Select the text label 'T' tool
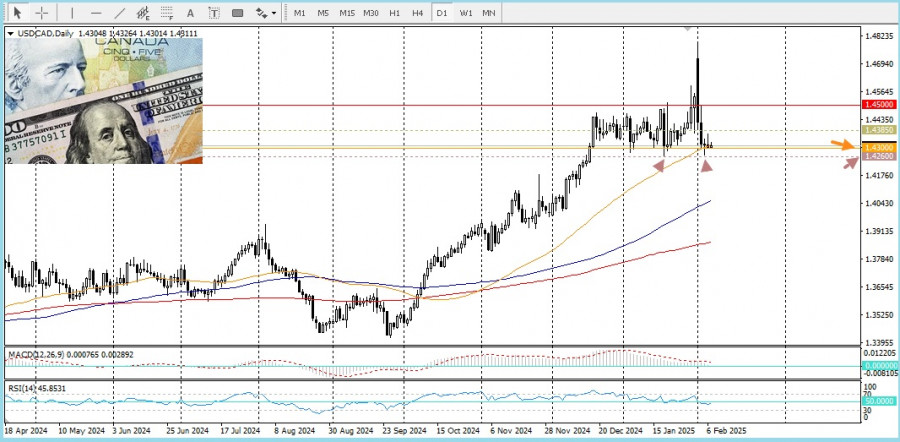The image size is (900, 442). click(214, 13)
